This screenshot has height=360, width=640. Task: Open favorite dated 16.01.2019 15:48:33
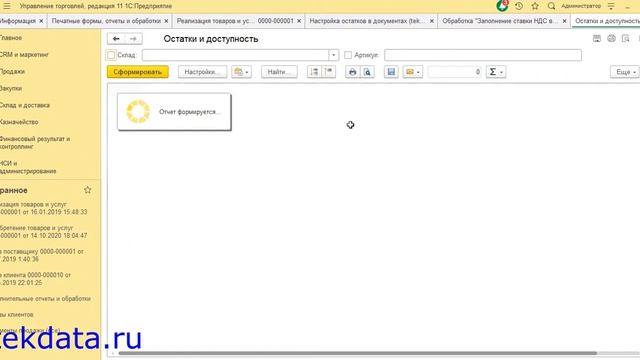(43, 208)
